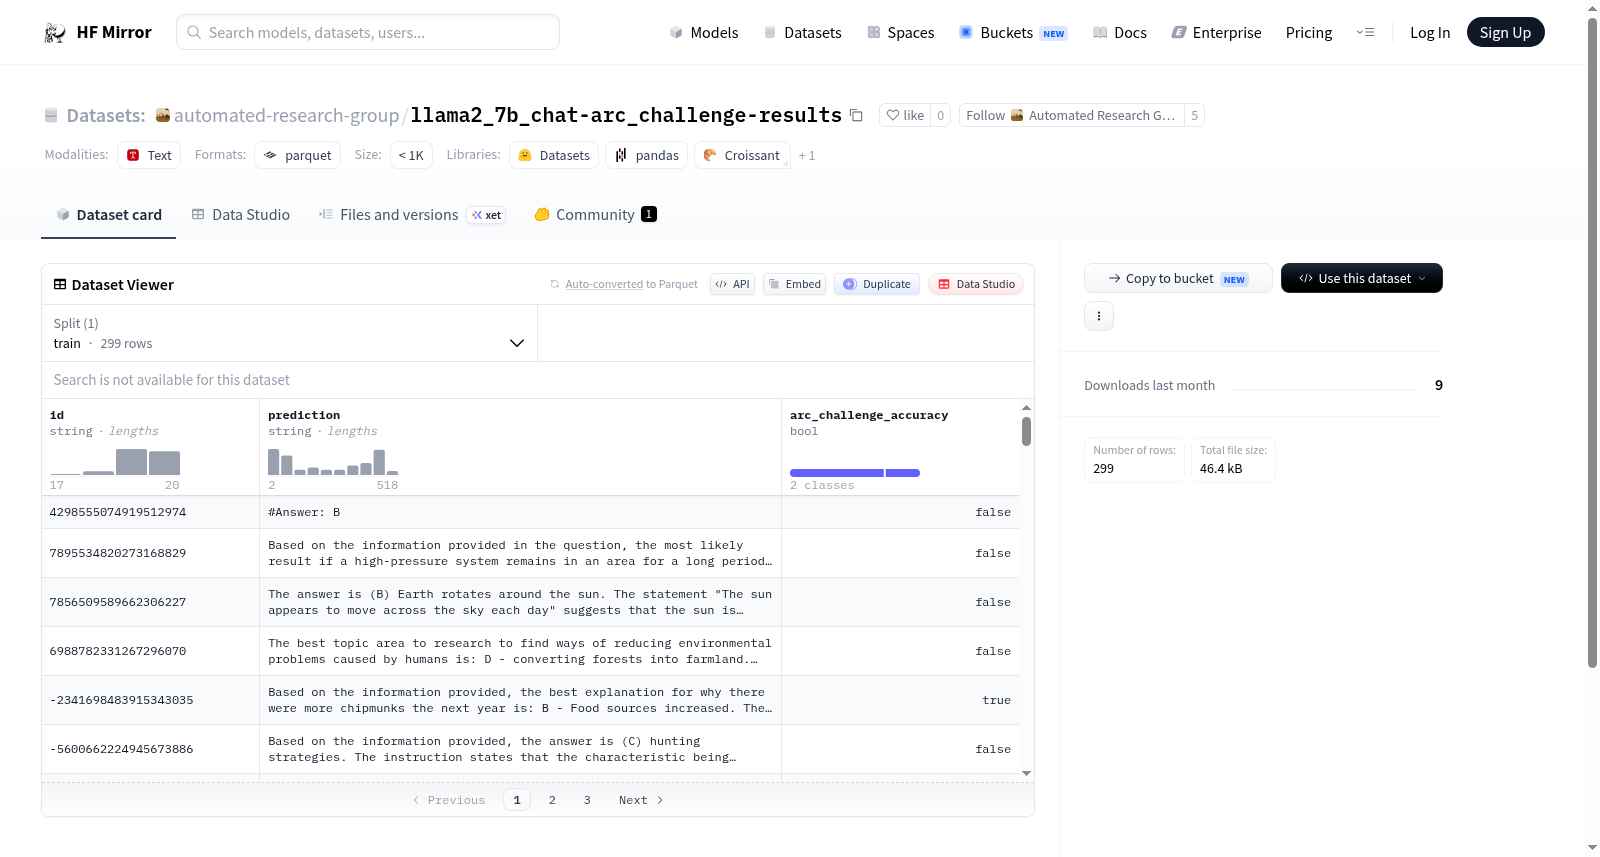
Task: Click the Duplicate button
Action: click(x=877, y=284)
